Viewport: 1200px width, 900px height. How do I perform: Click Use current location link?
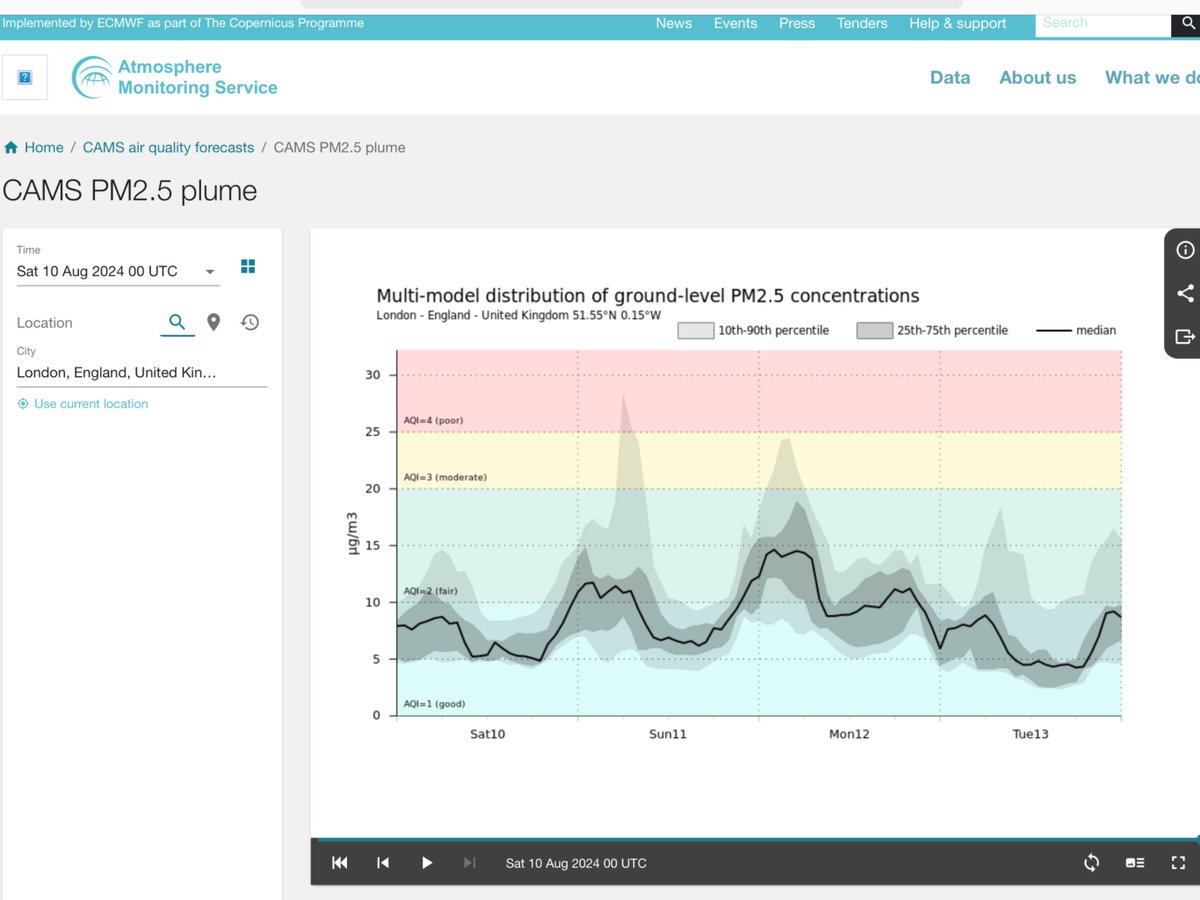point(91,404)
